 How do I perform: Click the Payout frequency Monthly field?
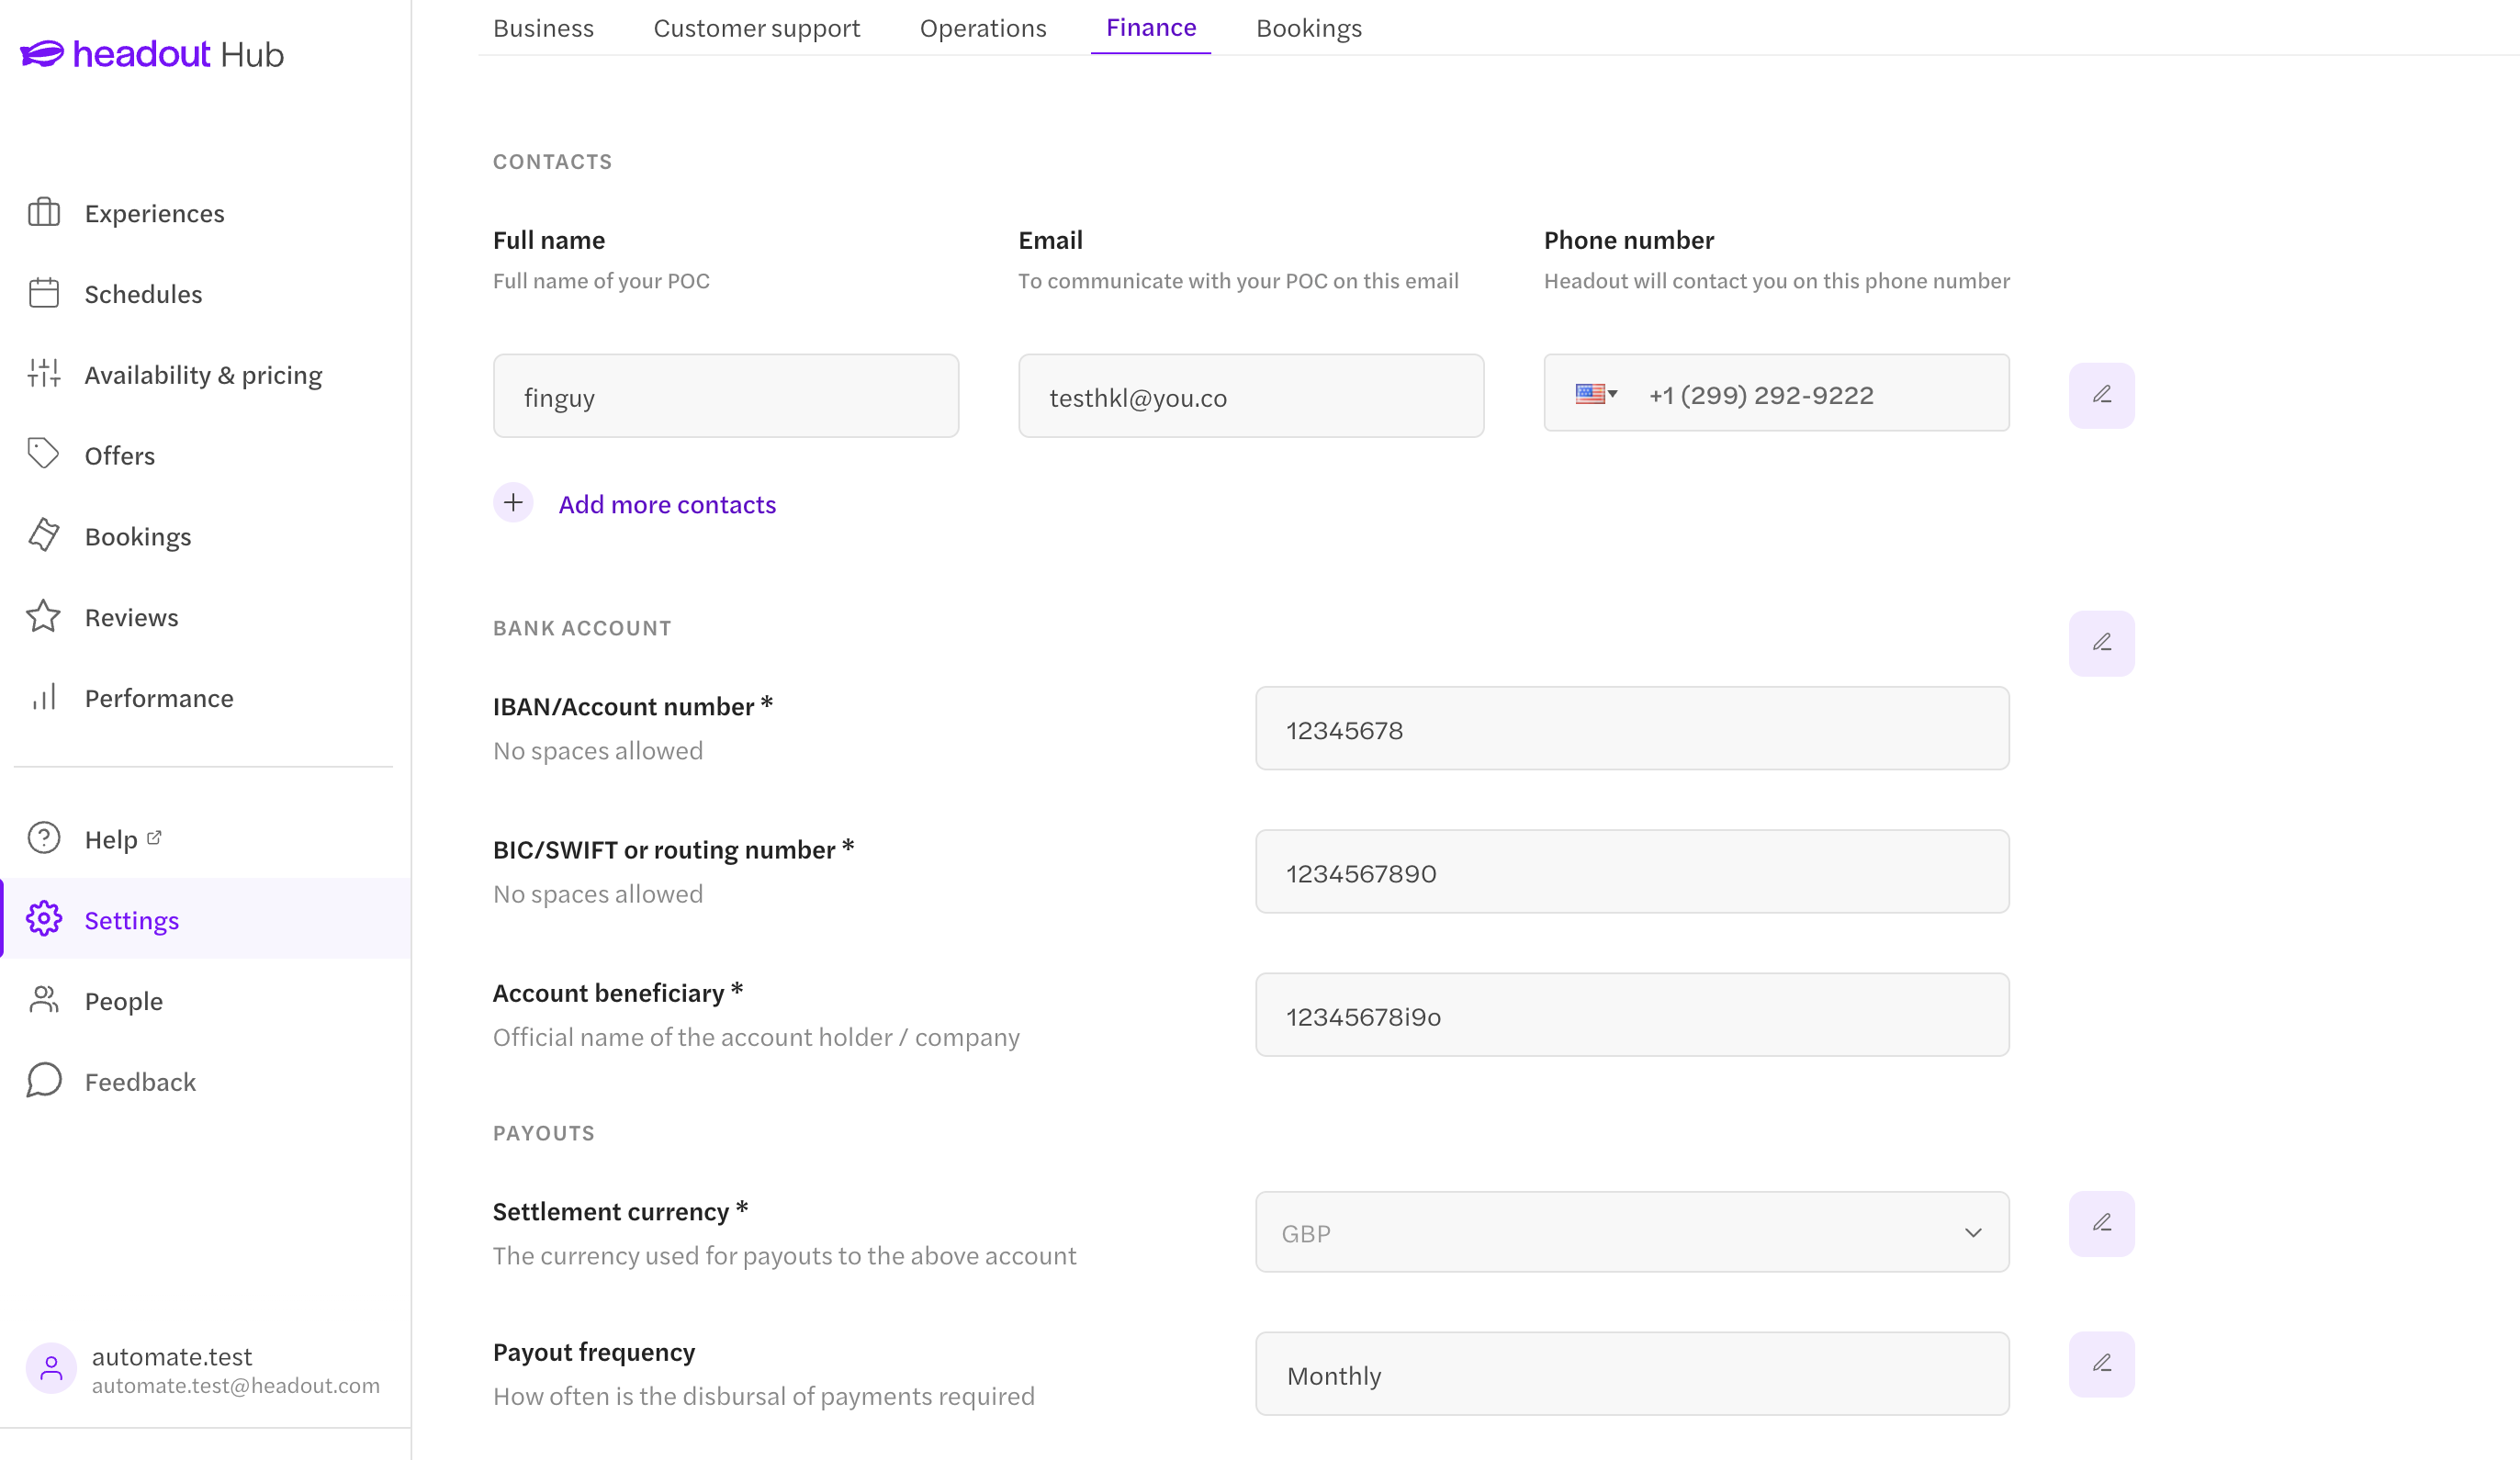click(1632, 1373)
